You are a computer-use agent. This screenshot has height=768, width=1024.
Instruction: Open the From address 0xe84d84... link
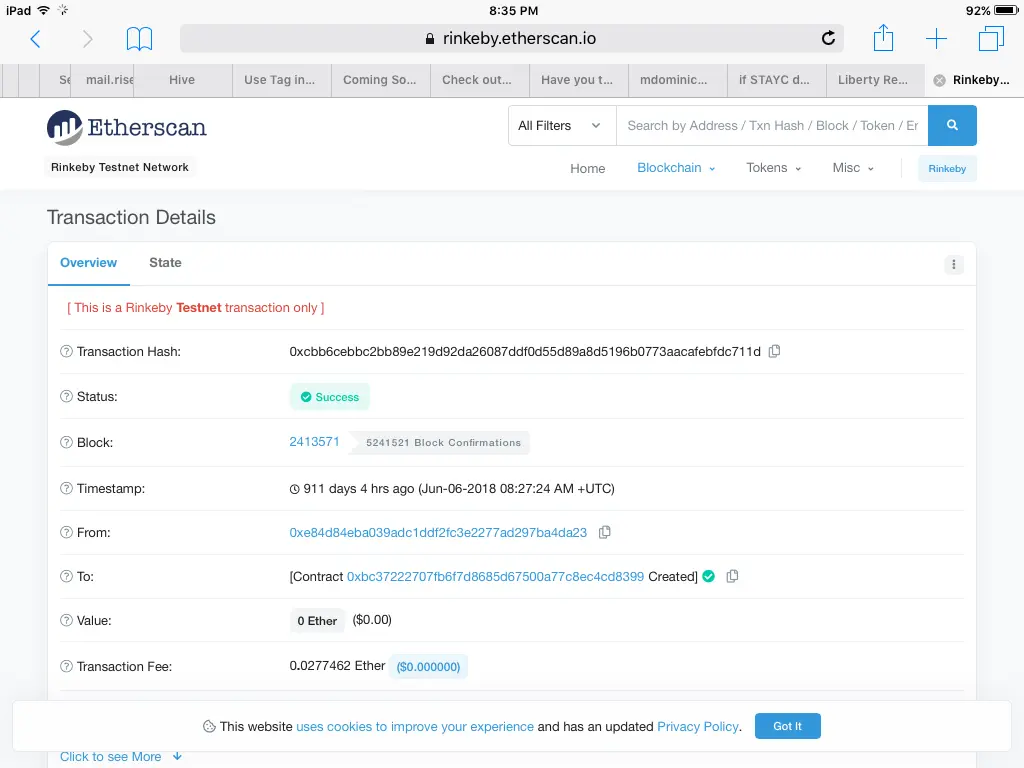coord(438,532)
